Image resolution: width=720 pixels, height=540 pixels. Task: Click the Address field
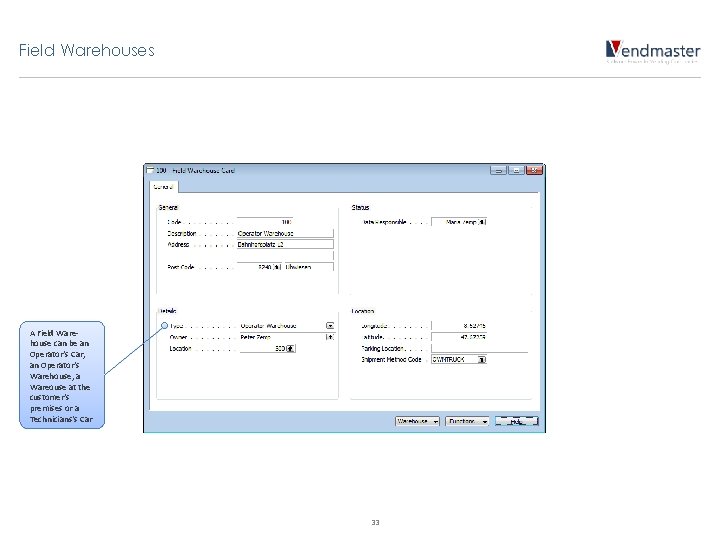tap(285, 244)
